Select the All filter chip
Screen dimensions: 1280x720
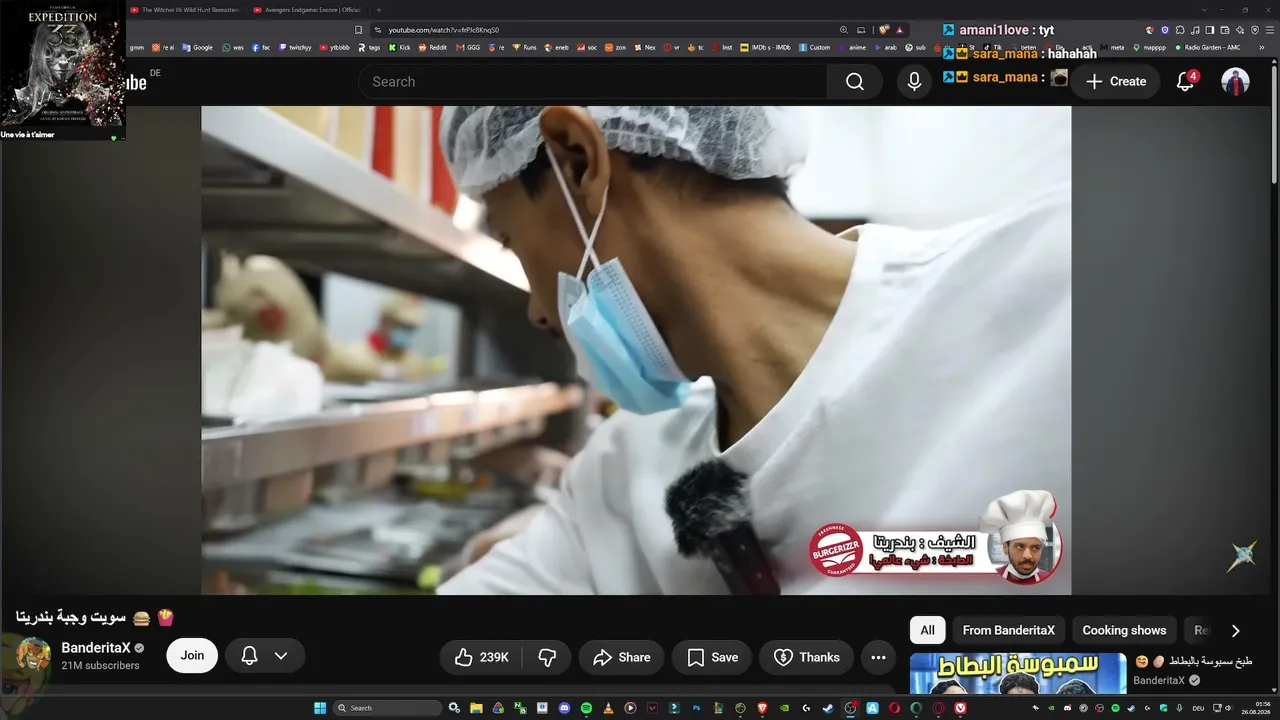pos(927,630)
